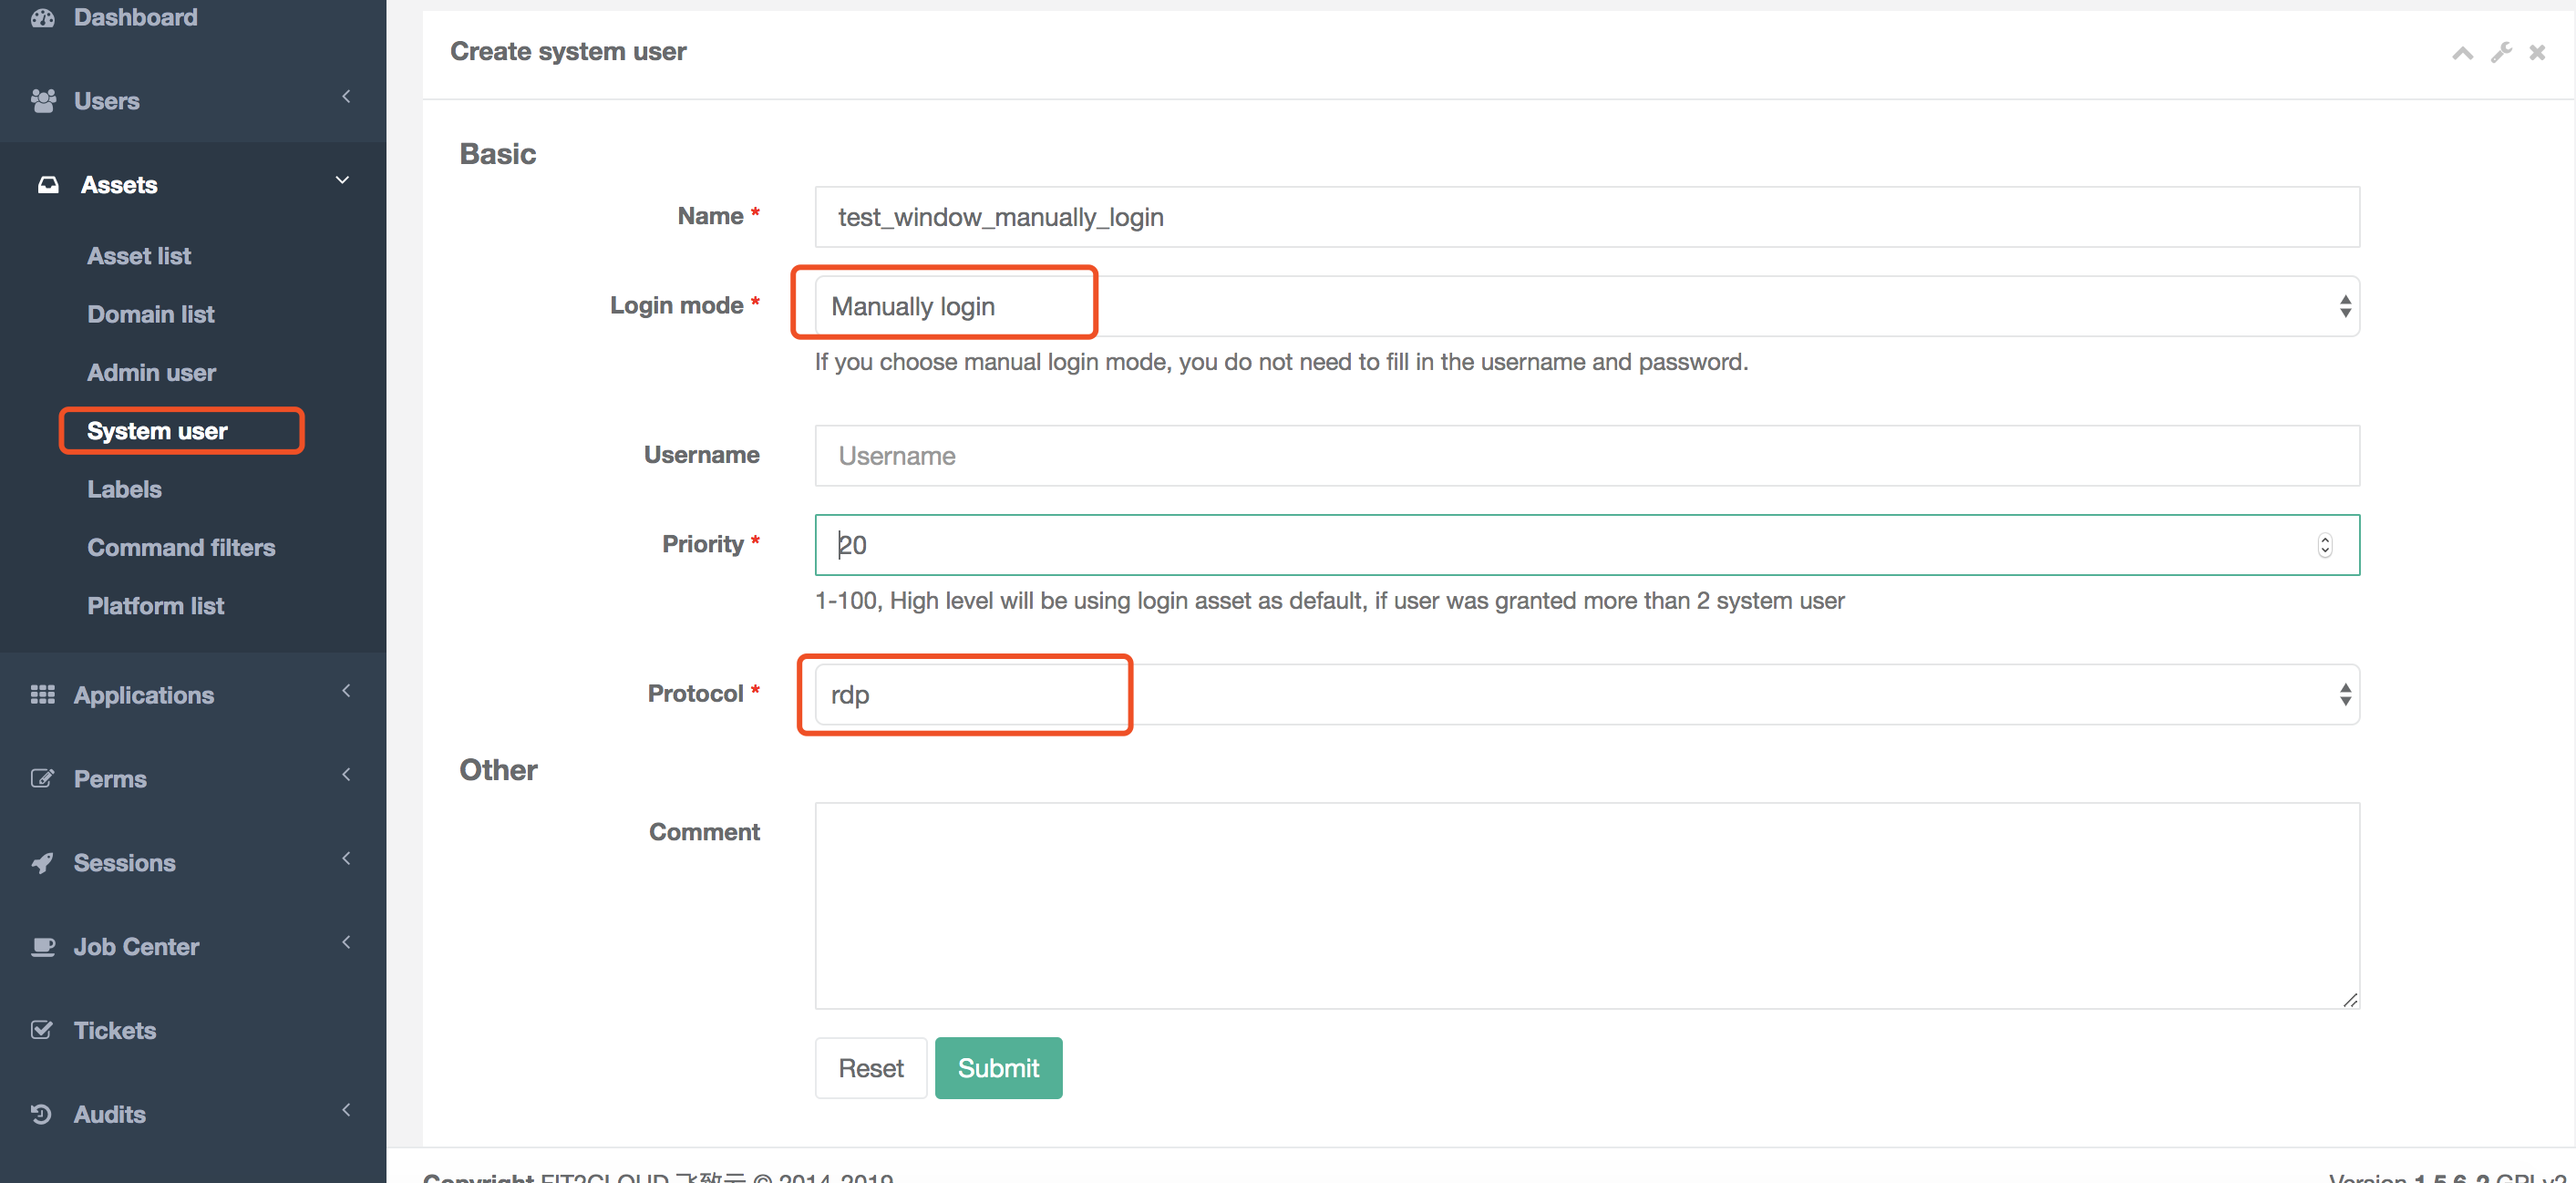Reset the system user form
The height and width of the screenshot is (1183, 2576).
(870, 1067)
